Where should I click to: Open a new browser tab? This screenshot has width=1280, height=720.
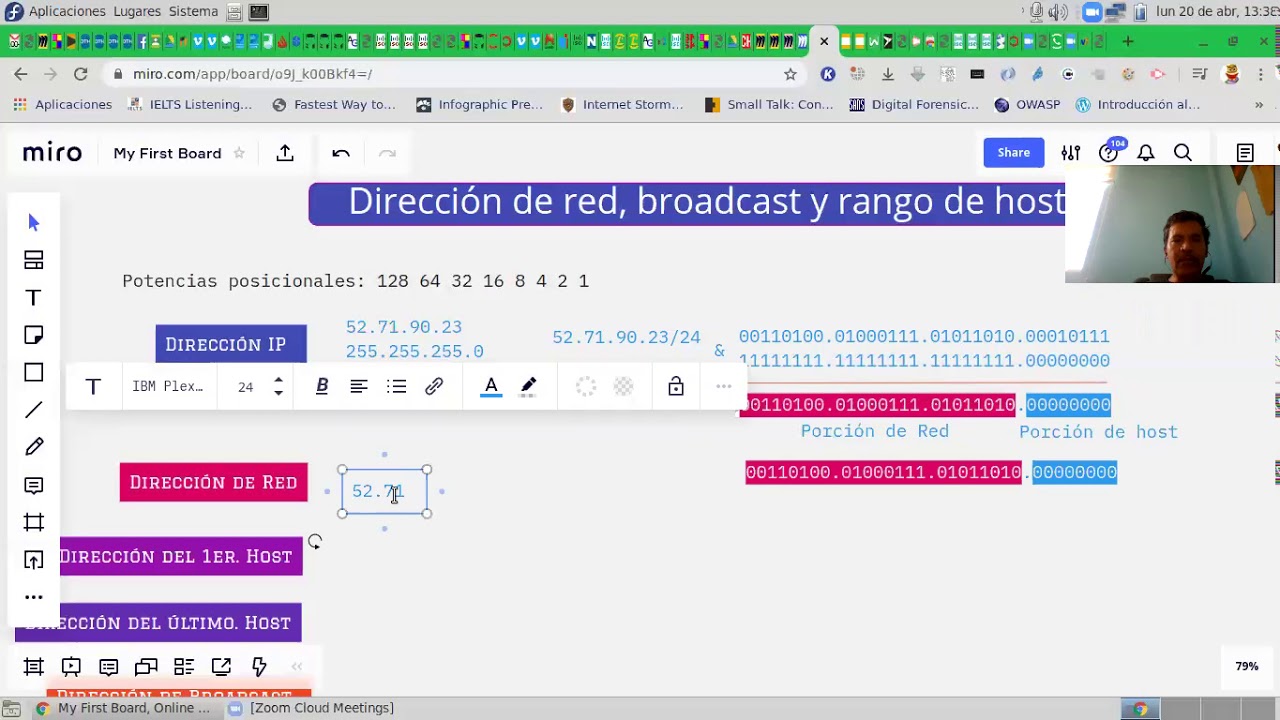coord(1128,41)
